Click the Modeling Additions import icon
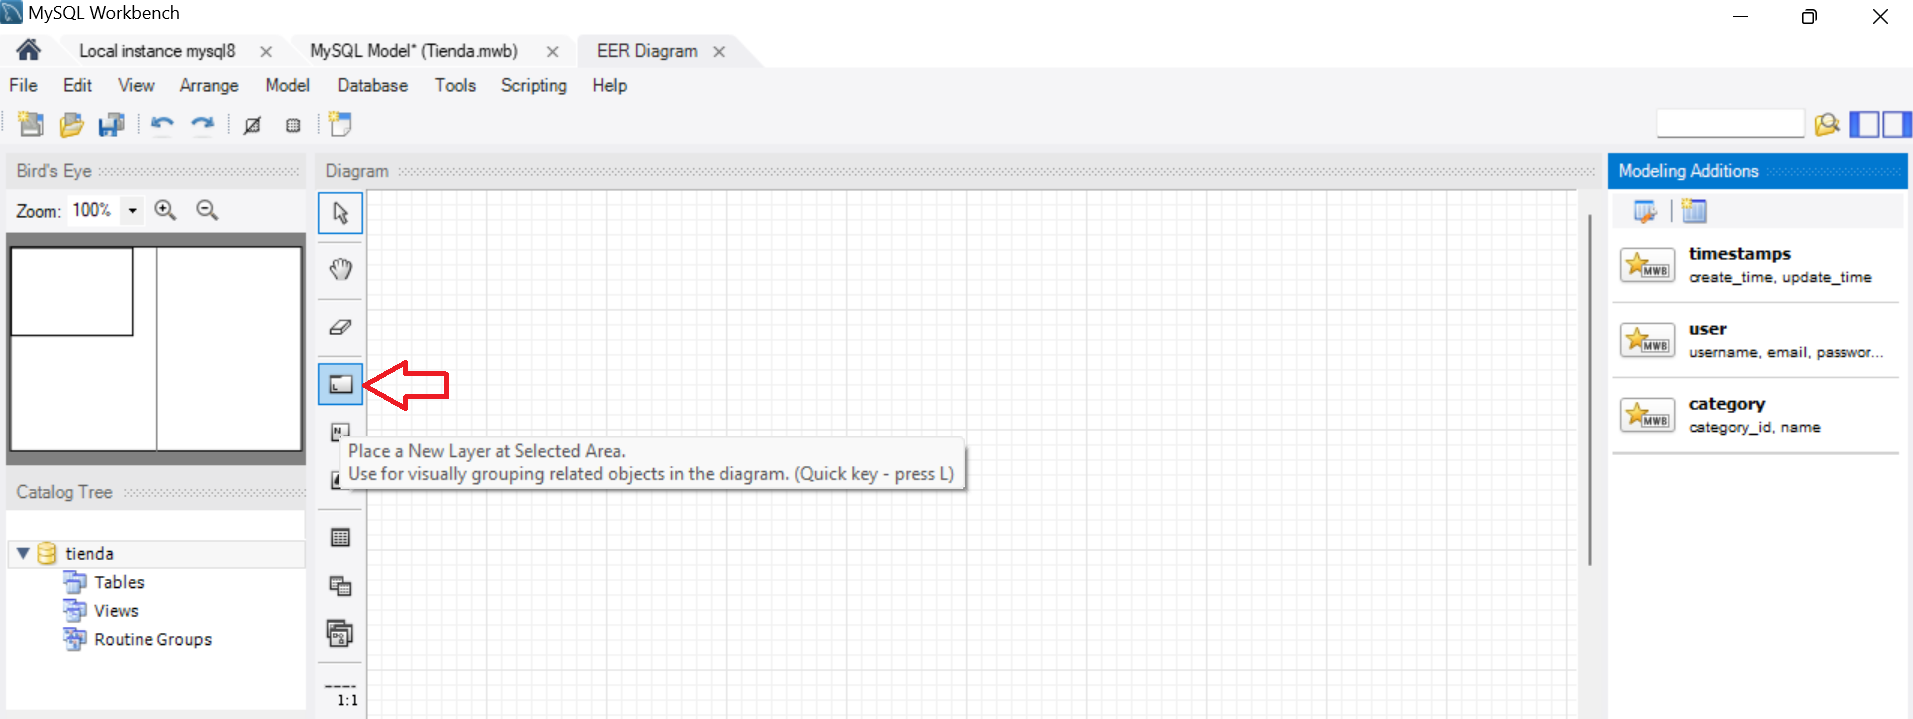The width and height of the screenshot is (1913, 719). point(1645,211)
